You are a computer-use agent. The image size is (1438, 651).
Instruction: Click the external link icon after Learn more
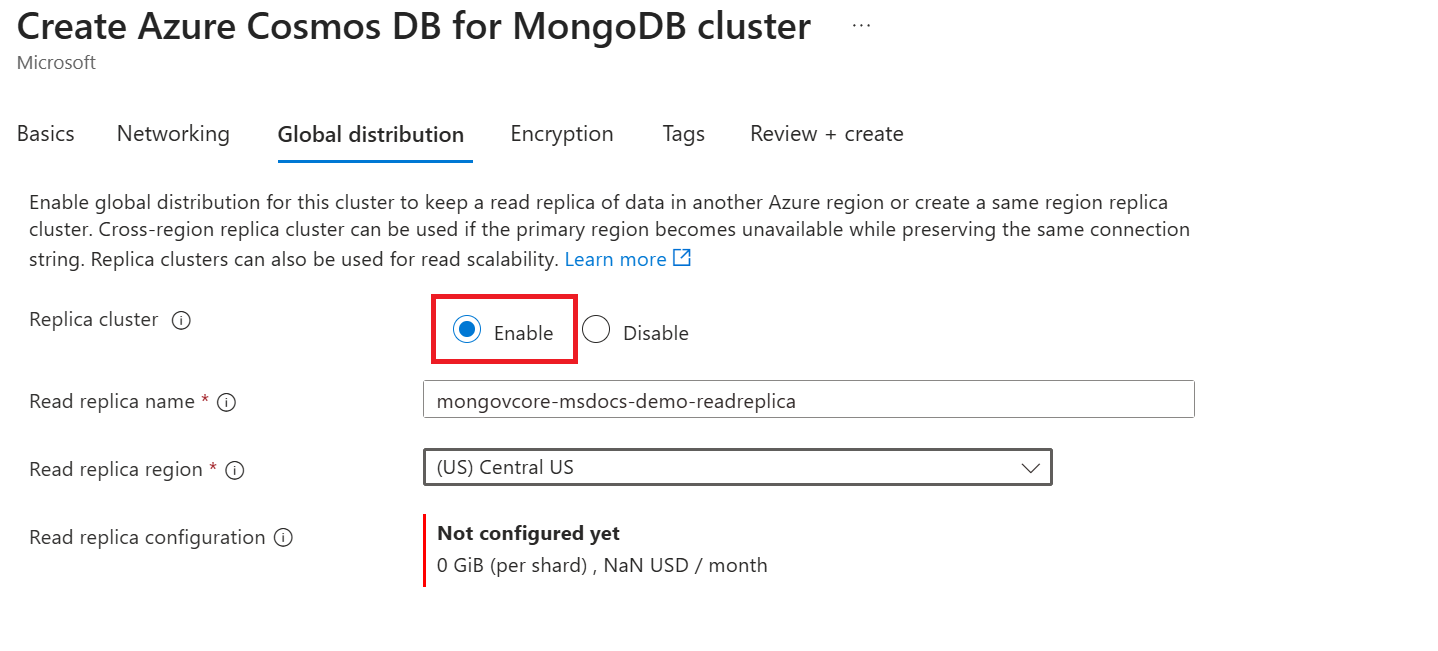tap(682, 259)
